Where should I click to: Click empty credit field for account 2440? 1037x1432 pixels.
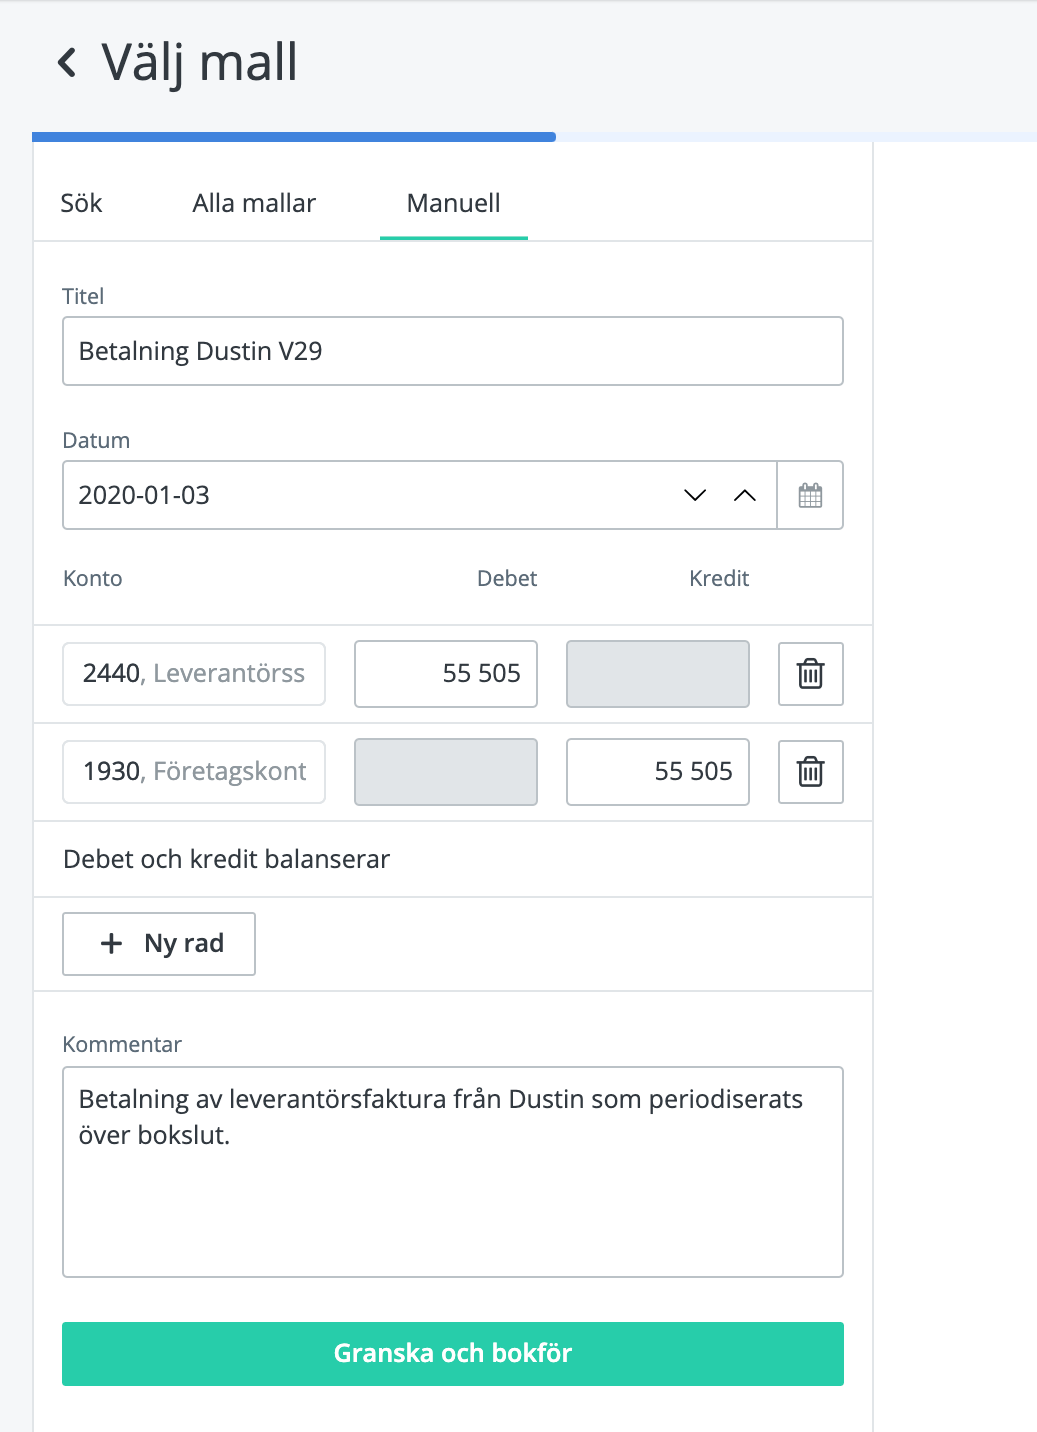pyautogui.click(x=657, y=674)
